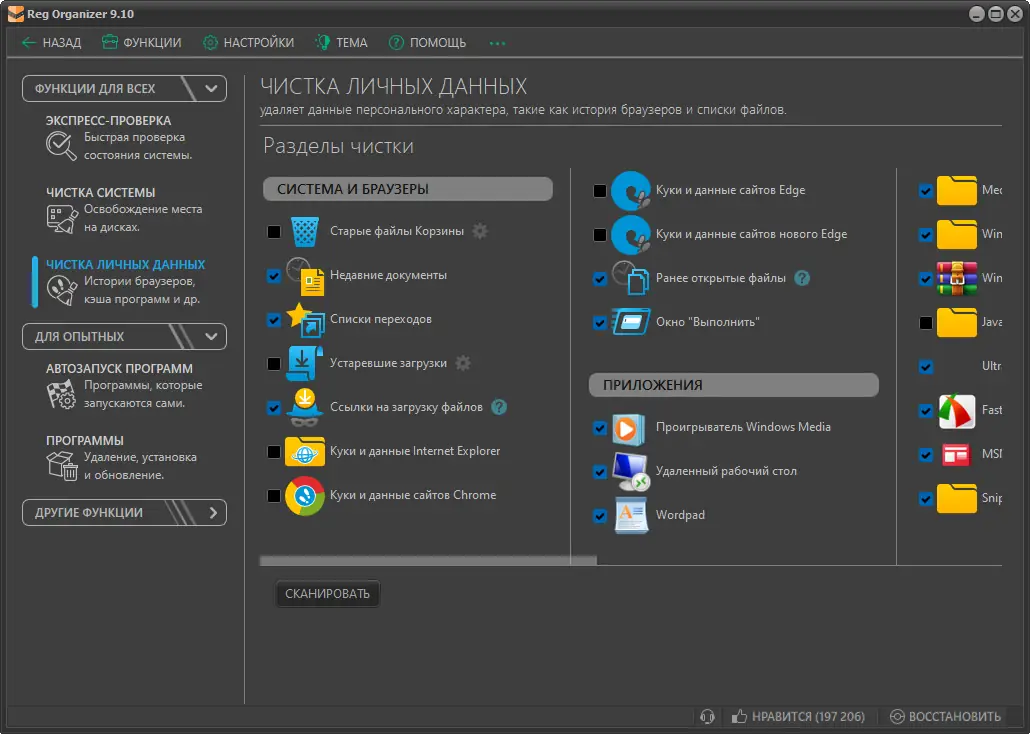The width and height of the screenshot is (1030, 734).
Task: Uncheck the Windows Media Player checkbox
Action: pos(600,428)
